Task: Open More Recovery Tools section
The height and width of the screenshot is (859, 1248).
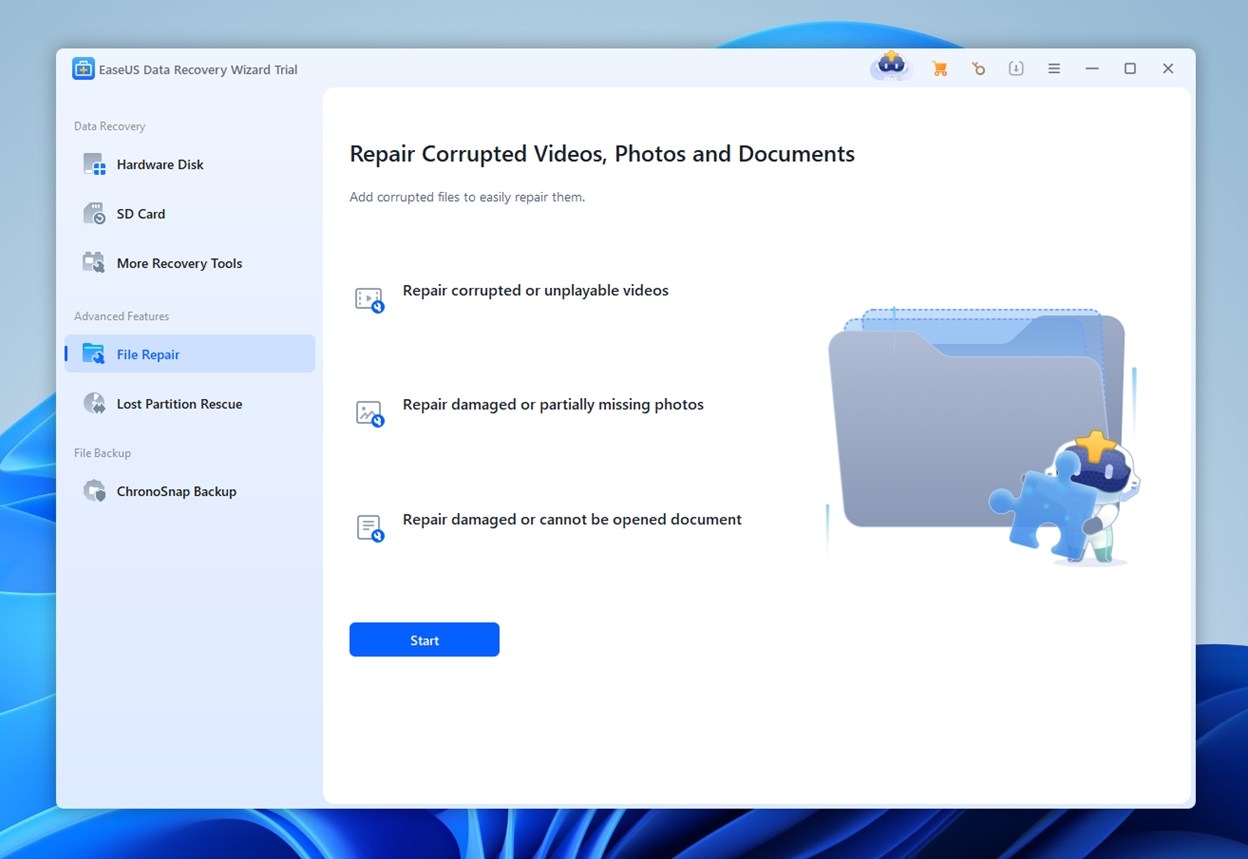Action: tap(190, 263)
